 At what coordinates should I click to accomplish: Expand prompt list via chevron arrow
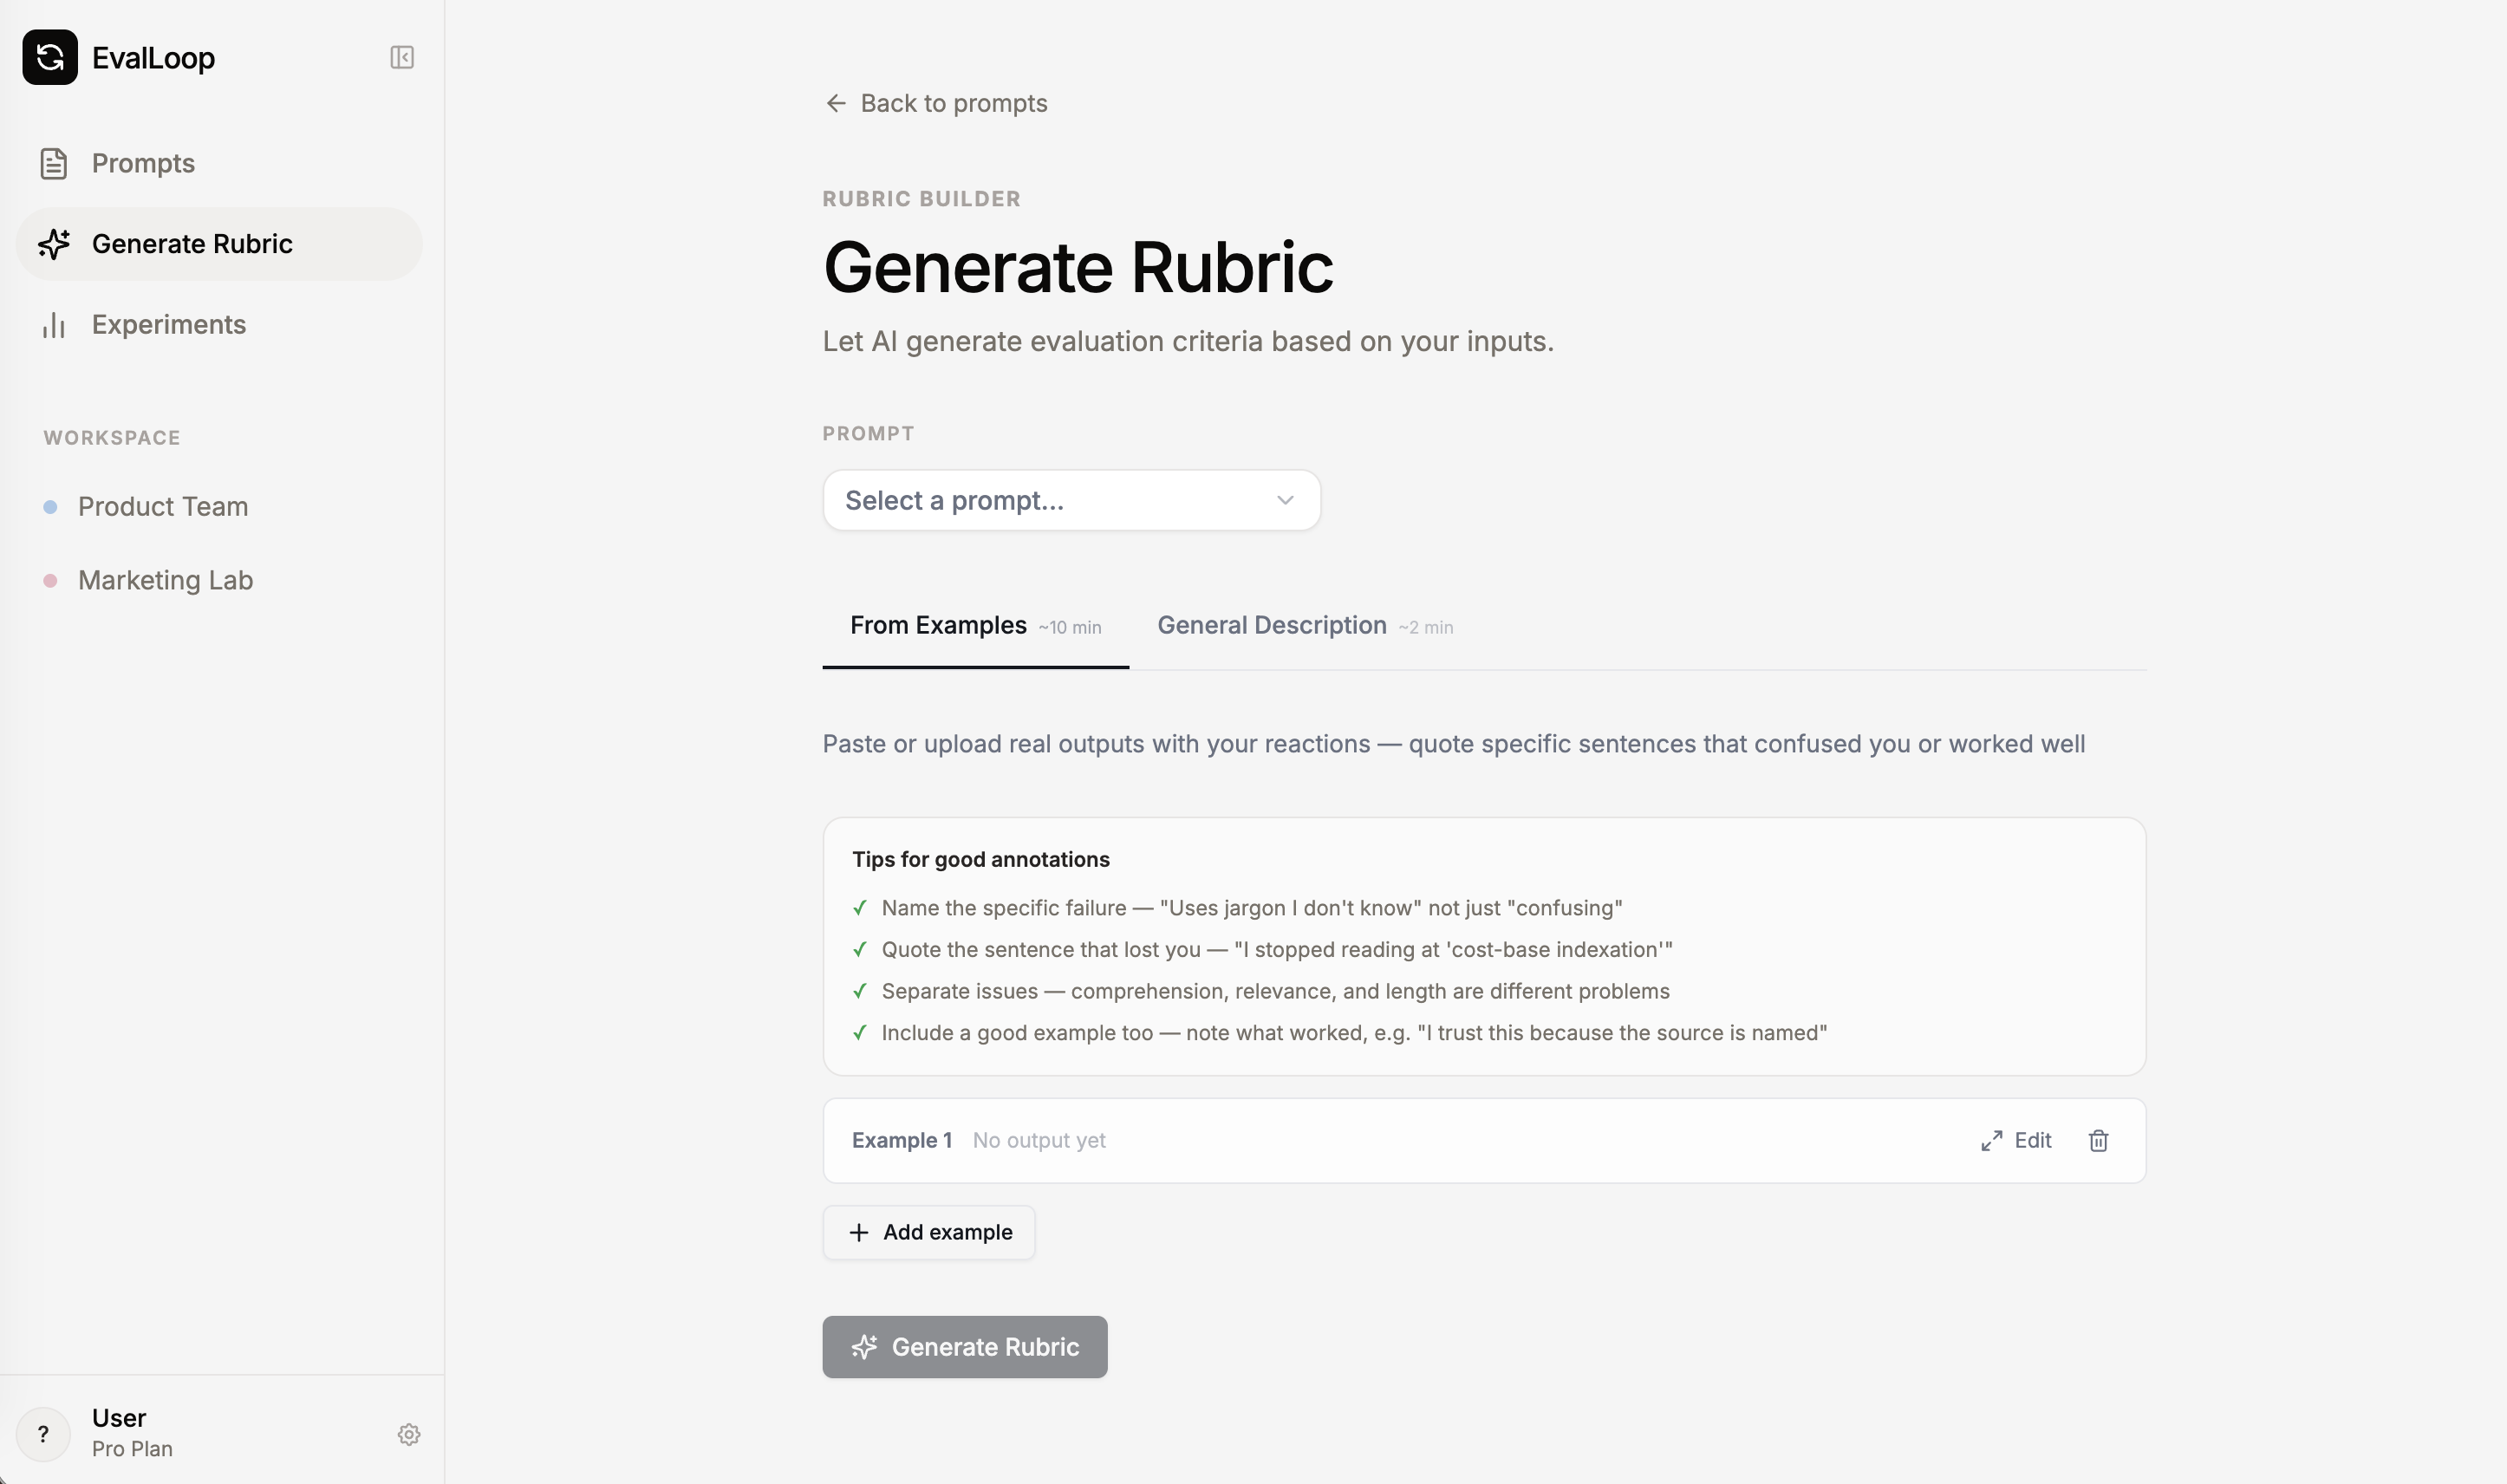(1285, 500)
